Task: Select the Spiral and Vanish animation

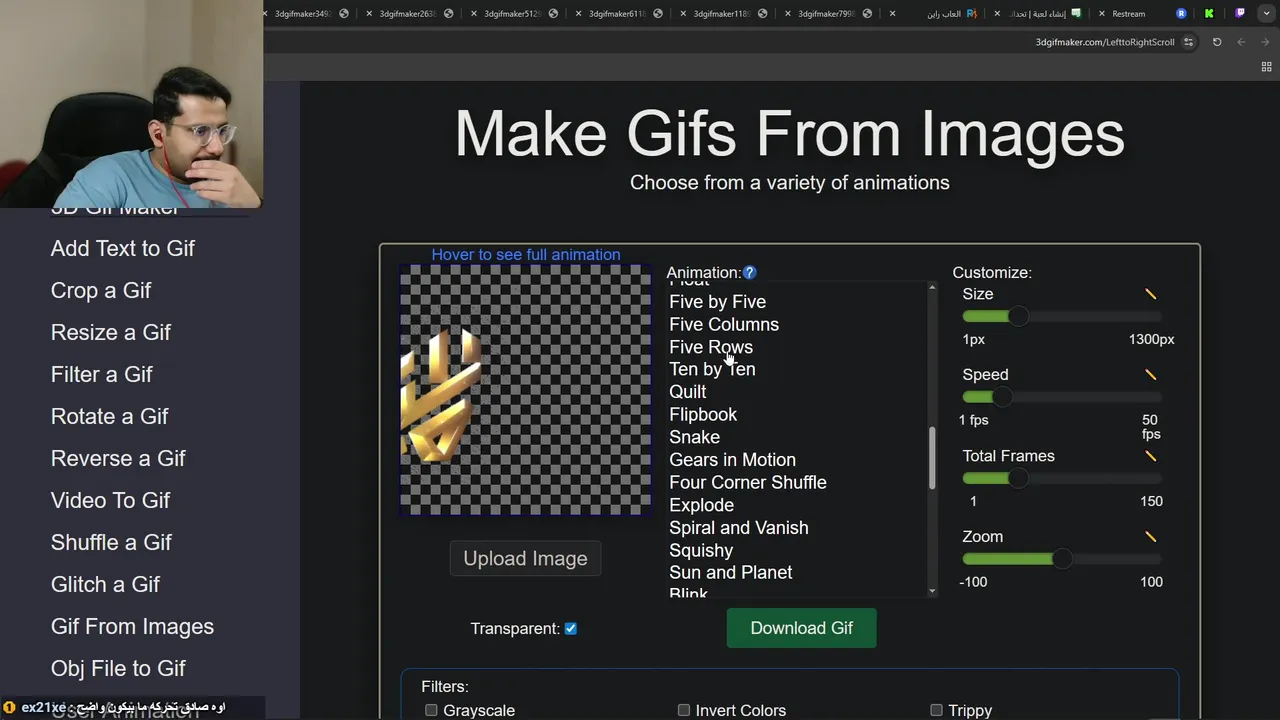Action: [739, 528]
